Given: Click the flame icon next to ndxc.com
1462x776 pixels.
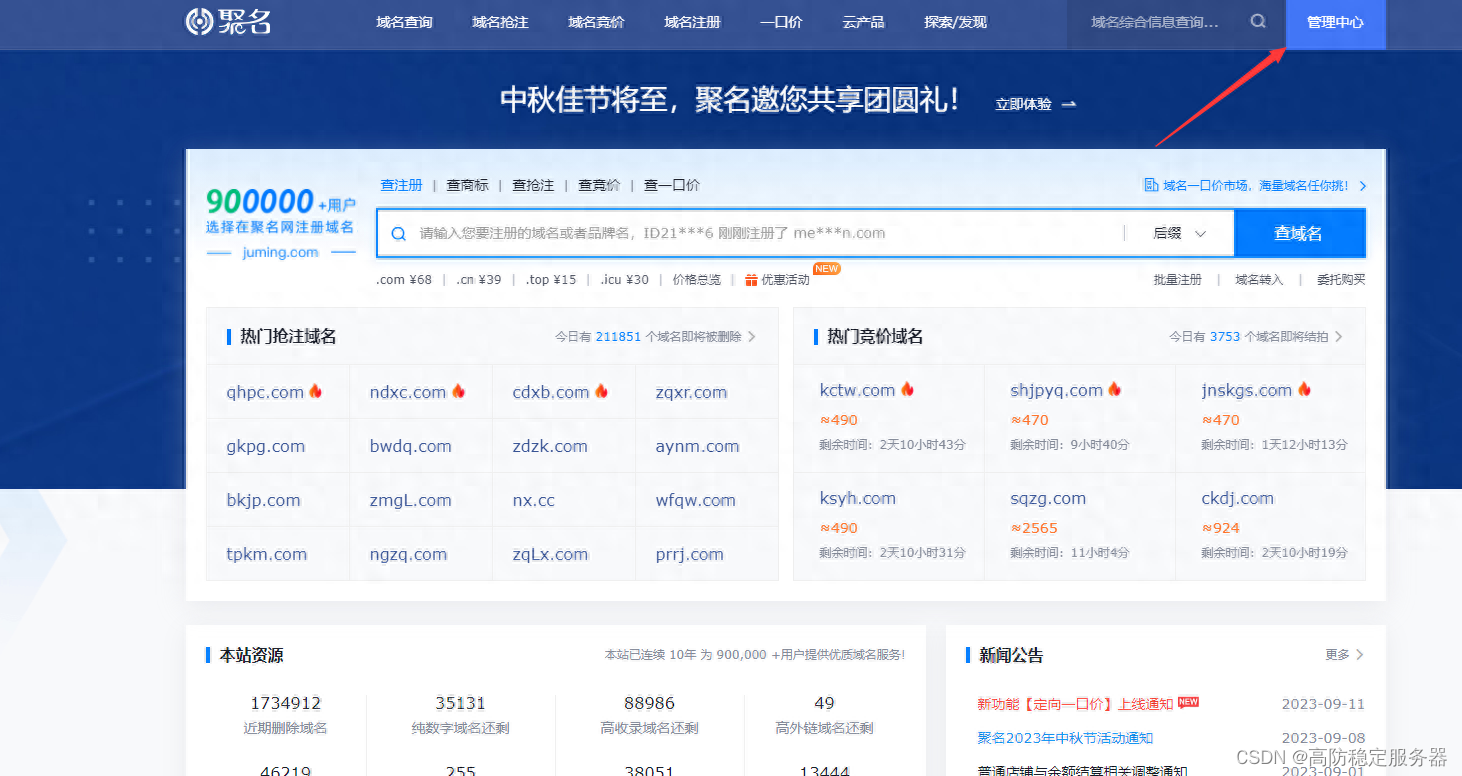Looking at the screenshot, I should (458, 391).
